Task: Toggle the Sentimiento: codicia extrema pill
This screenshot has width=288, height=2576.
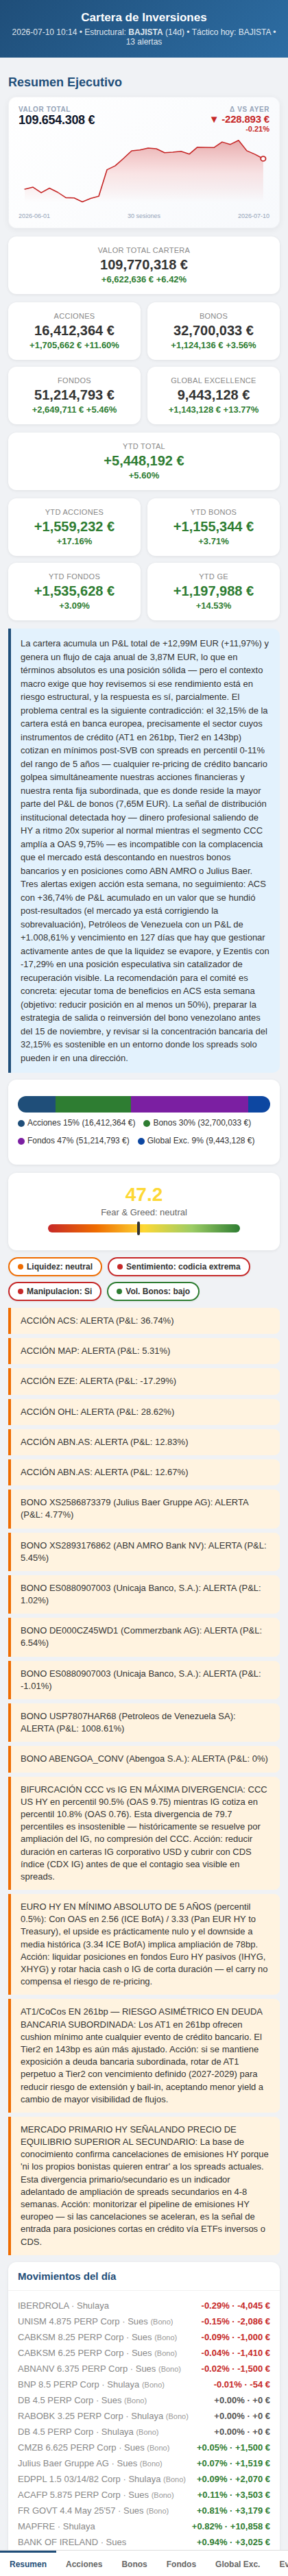Action: tap(178, 1267)
